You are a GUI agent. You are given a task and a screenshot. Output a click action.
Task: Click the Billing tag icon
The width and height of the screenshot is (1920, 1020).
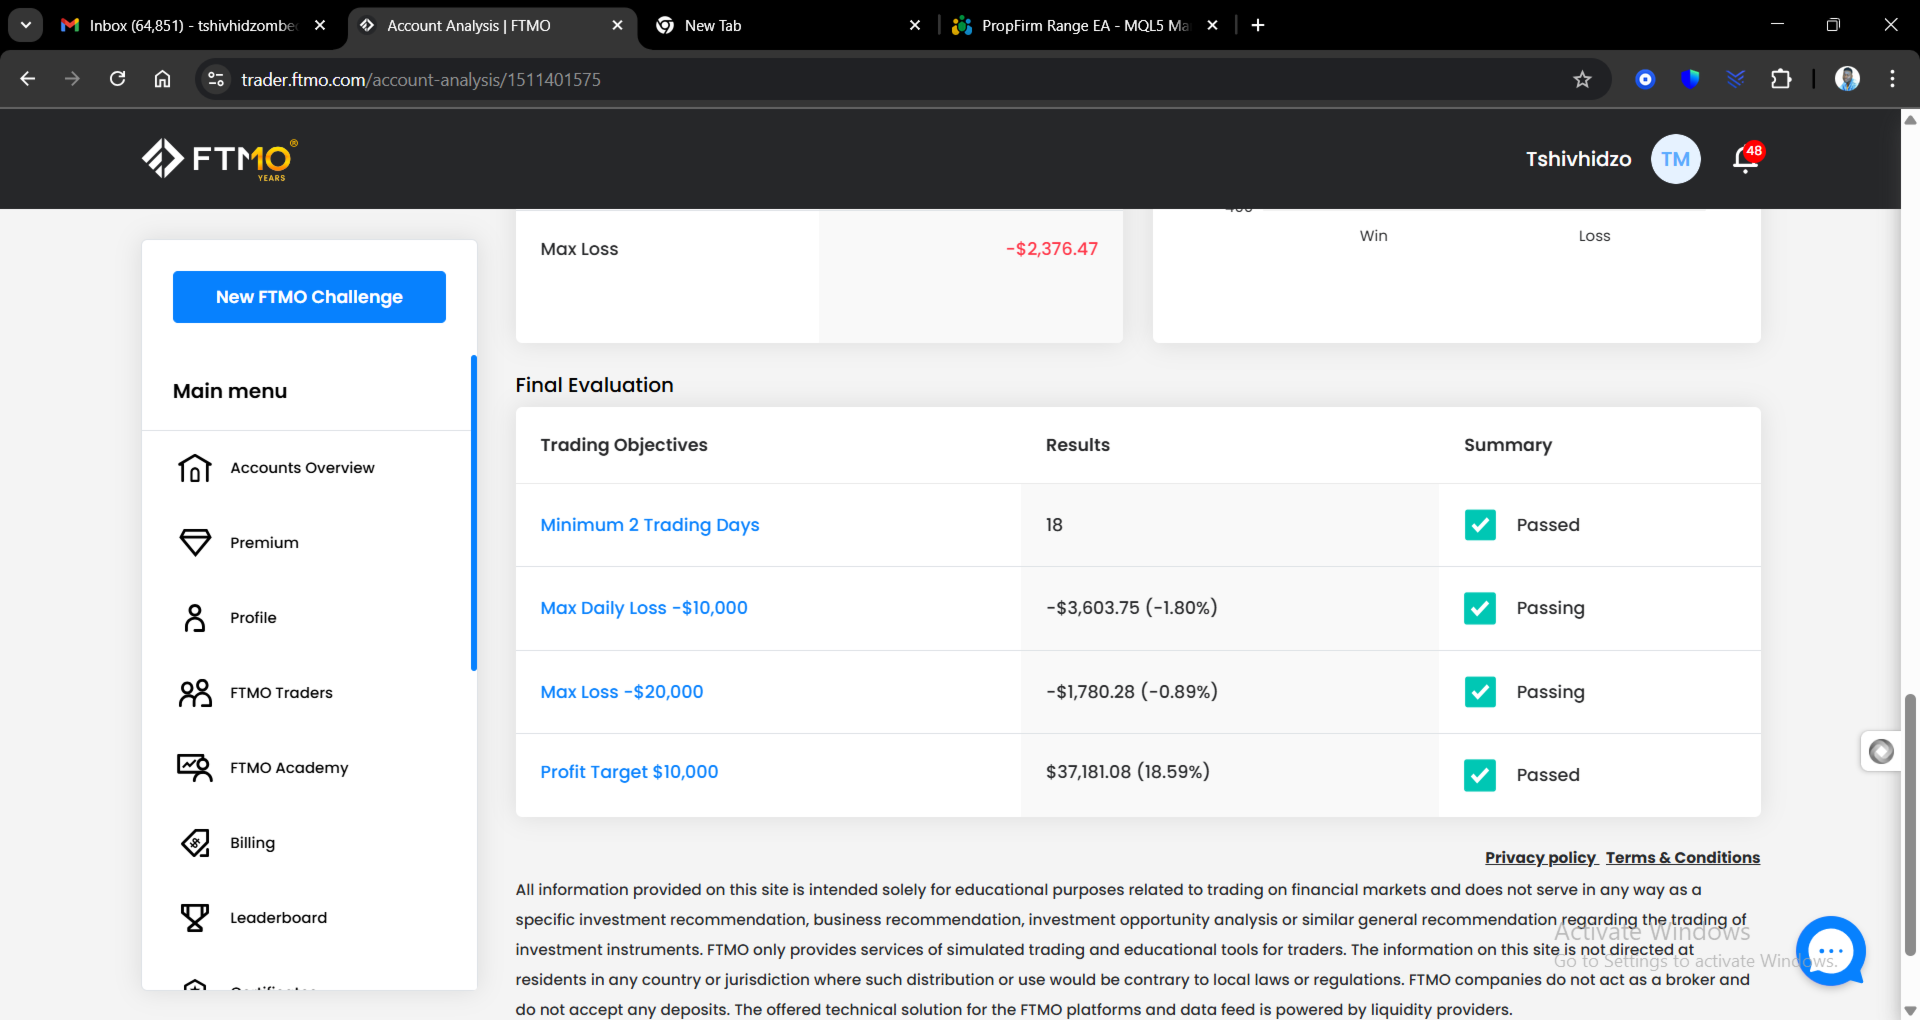tap(195, 843)
